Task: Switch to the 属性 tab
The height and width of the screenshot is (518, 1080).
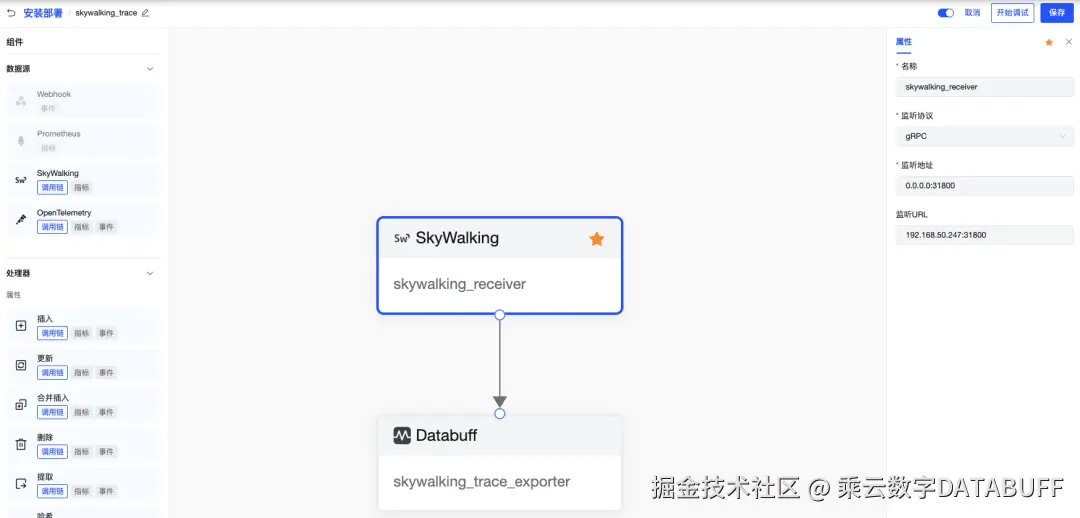Action: point(903,42)
